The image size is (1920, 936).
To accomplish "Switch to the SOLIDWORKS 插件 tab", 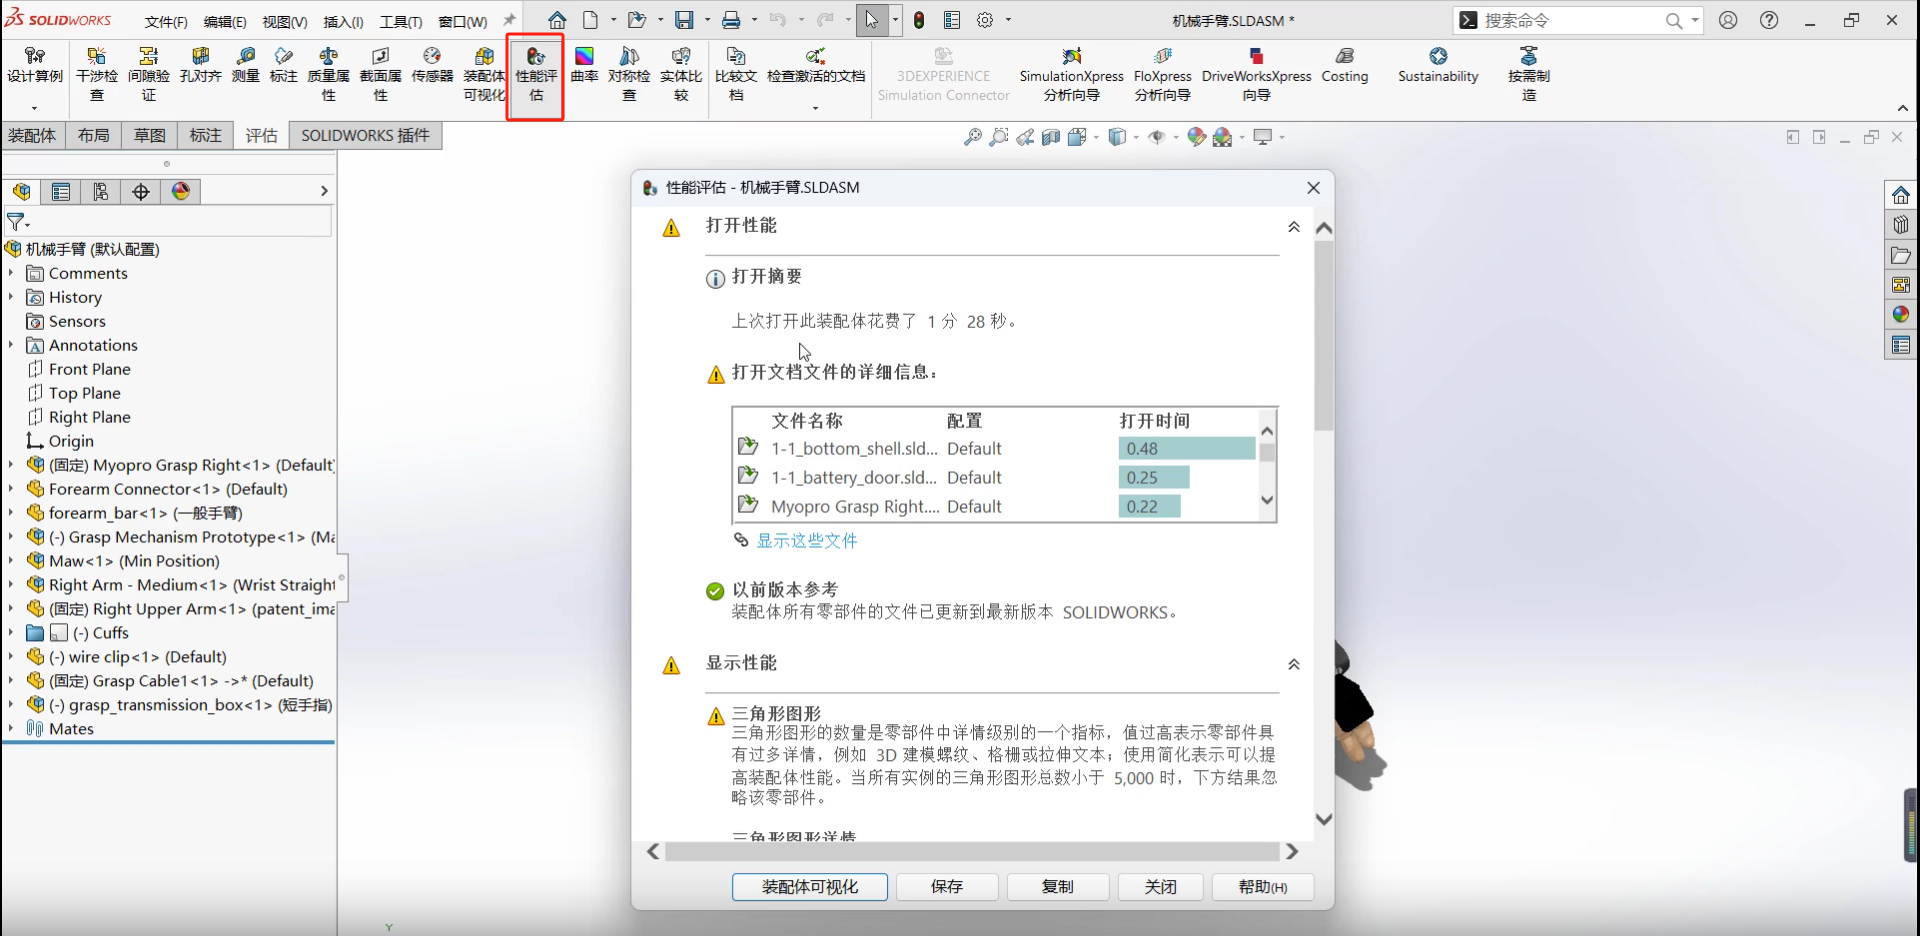I will [x=365, y=135].
